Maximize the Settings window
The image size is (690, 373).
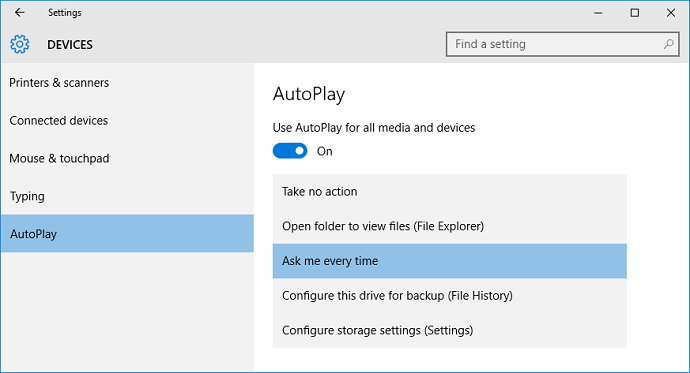coord(635,13)
